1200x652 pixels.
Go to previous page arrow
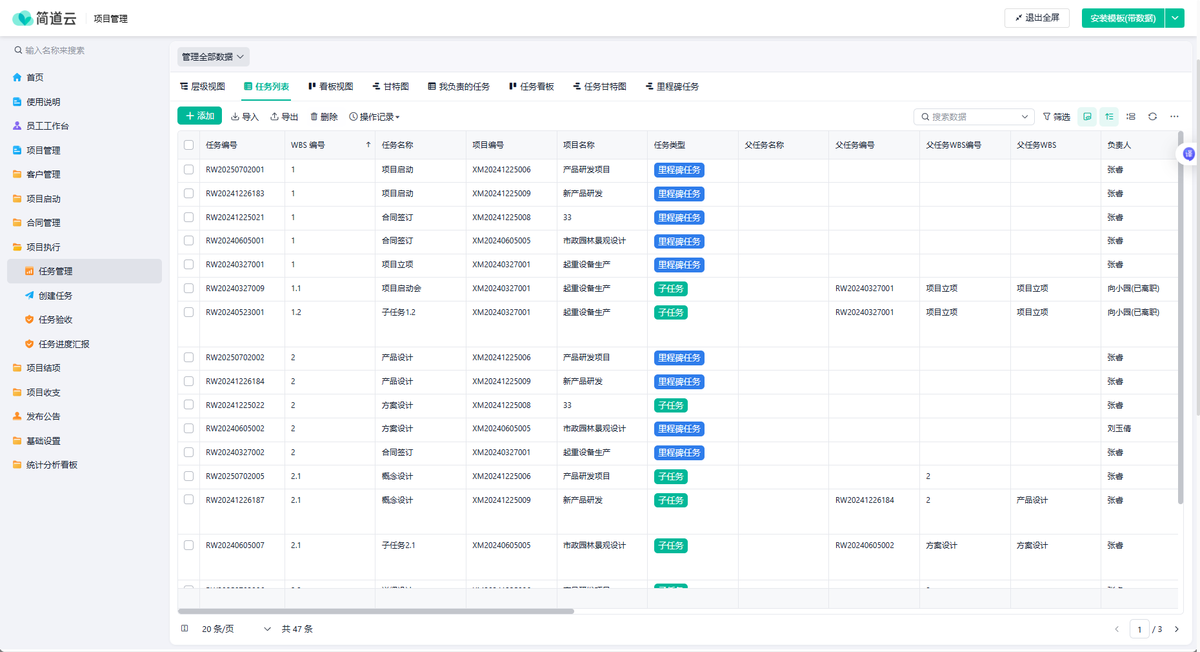point(1117,629)
